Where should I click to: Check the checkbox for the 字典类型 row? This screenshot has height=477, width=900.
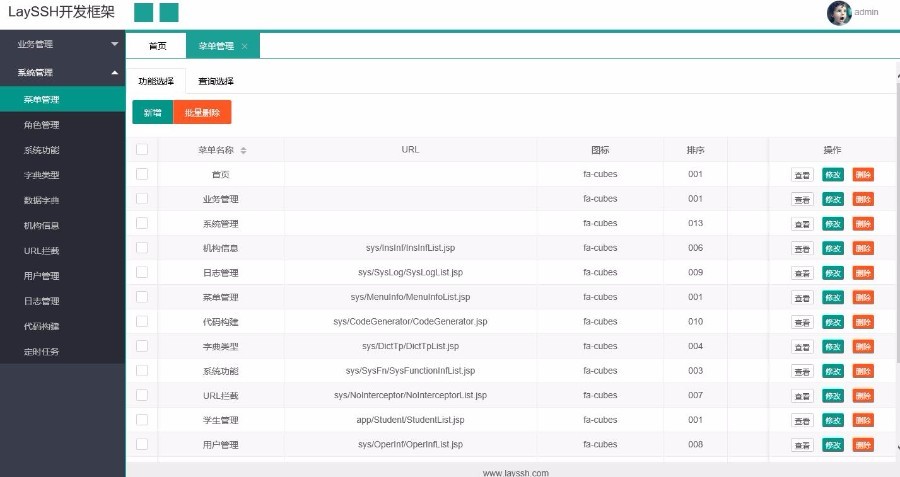click(x=142, y=346)
